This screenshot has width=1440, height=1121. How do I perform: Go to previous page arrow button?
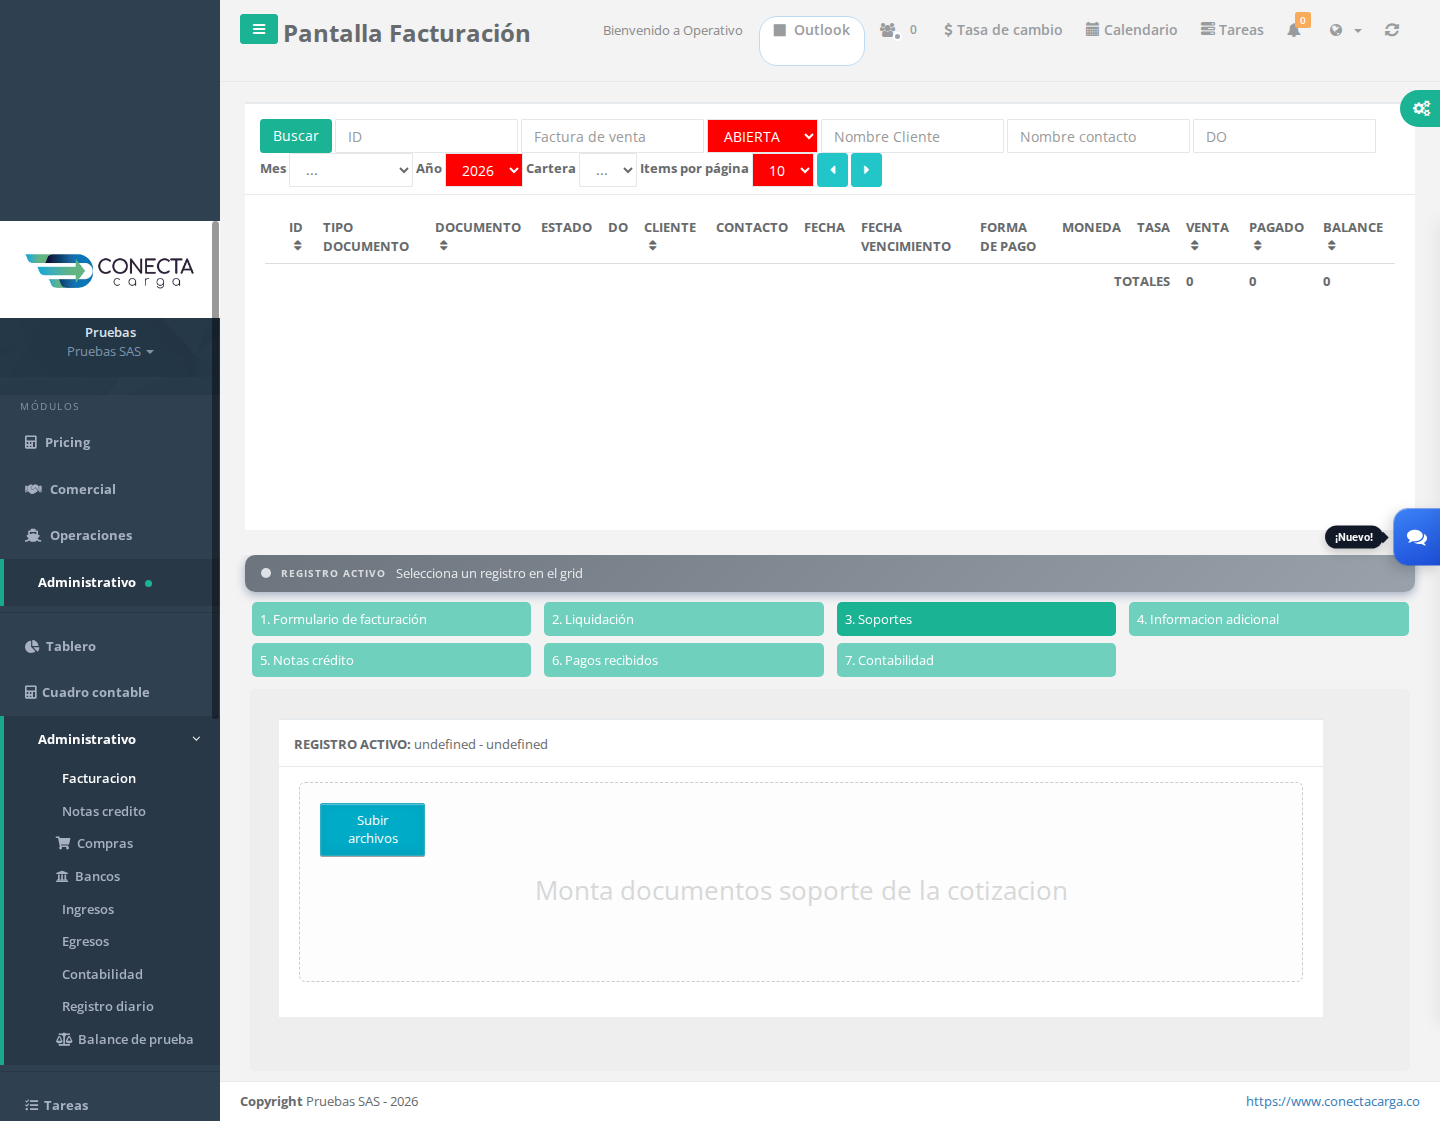click(832, 170)
